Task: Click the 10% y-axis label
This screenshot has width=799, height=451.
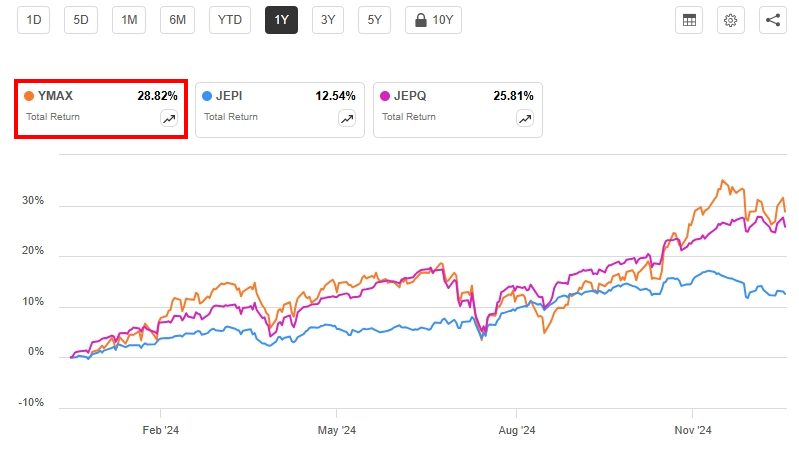Action: (x=33, y=301)
